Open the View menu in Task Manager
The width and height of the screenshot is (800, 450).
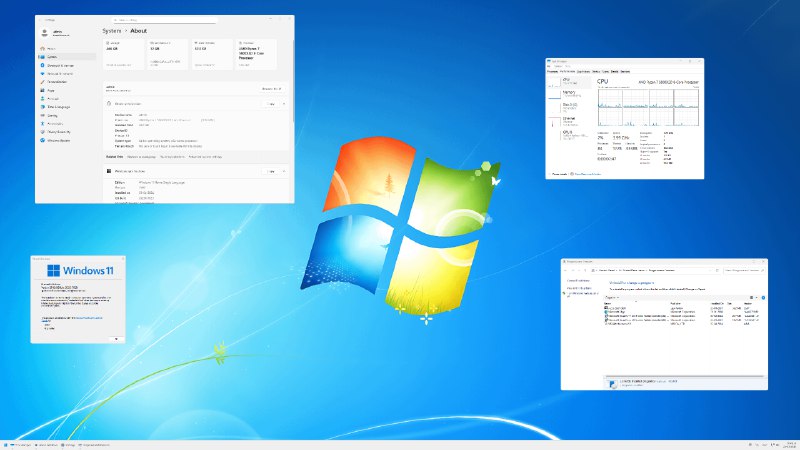coord(568,66)
